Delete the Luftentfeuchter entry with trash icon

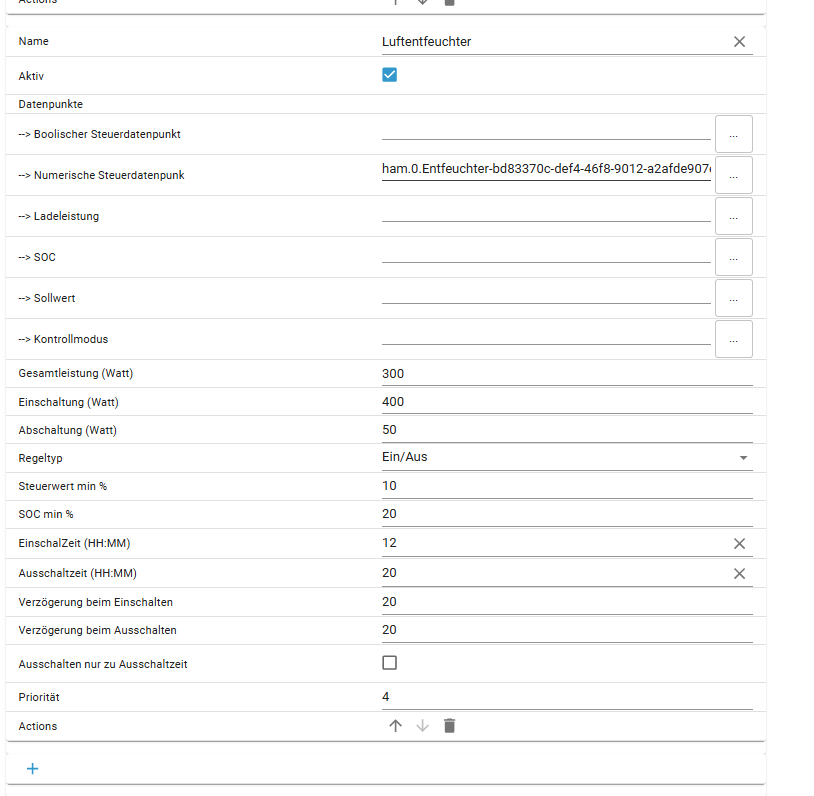coord(450,726)
